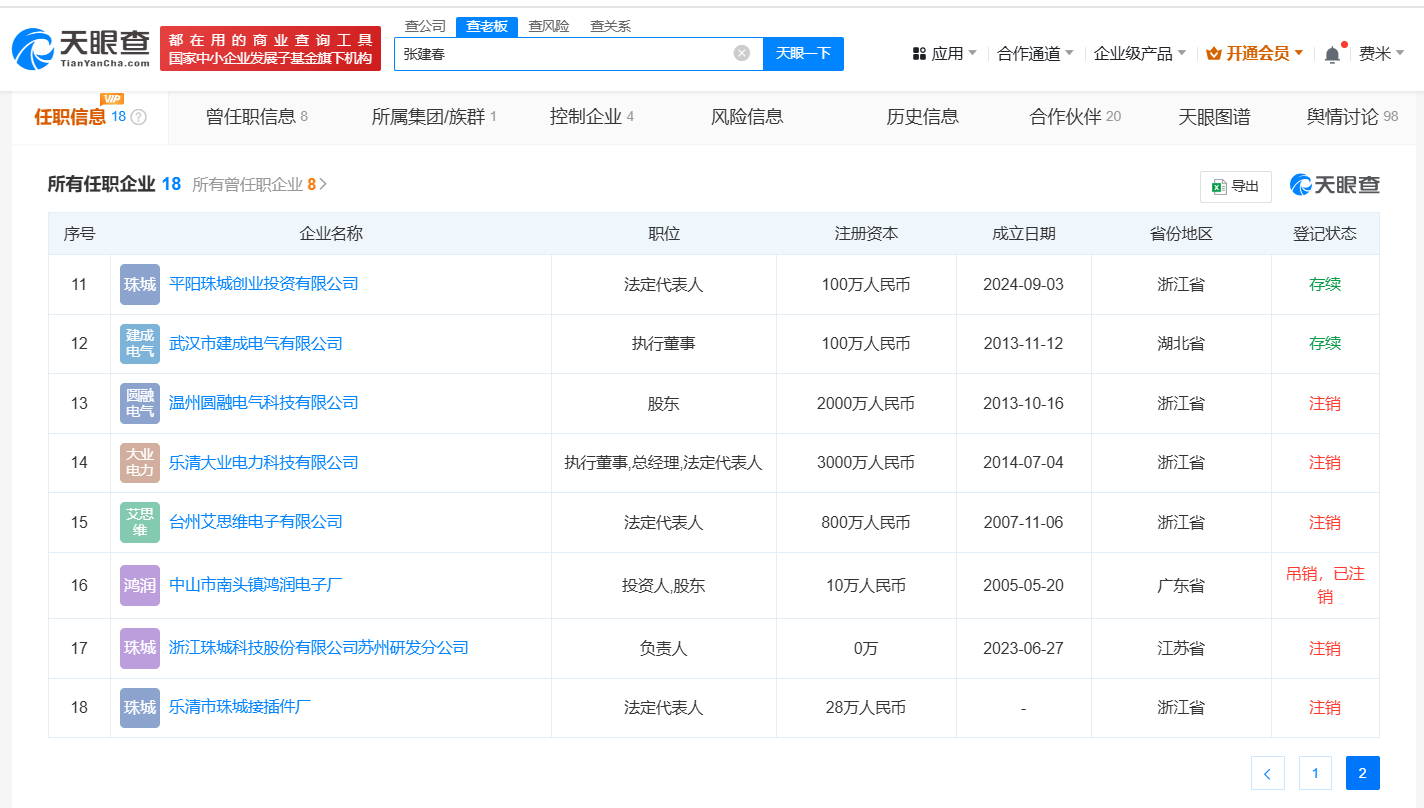Clear the search box with X icon
This screenshot has height=808, width=1424.
pos(741,53)
